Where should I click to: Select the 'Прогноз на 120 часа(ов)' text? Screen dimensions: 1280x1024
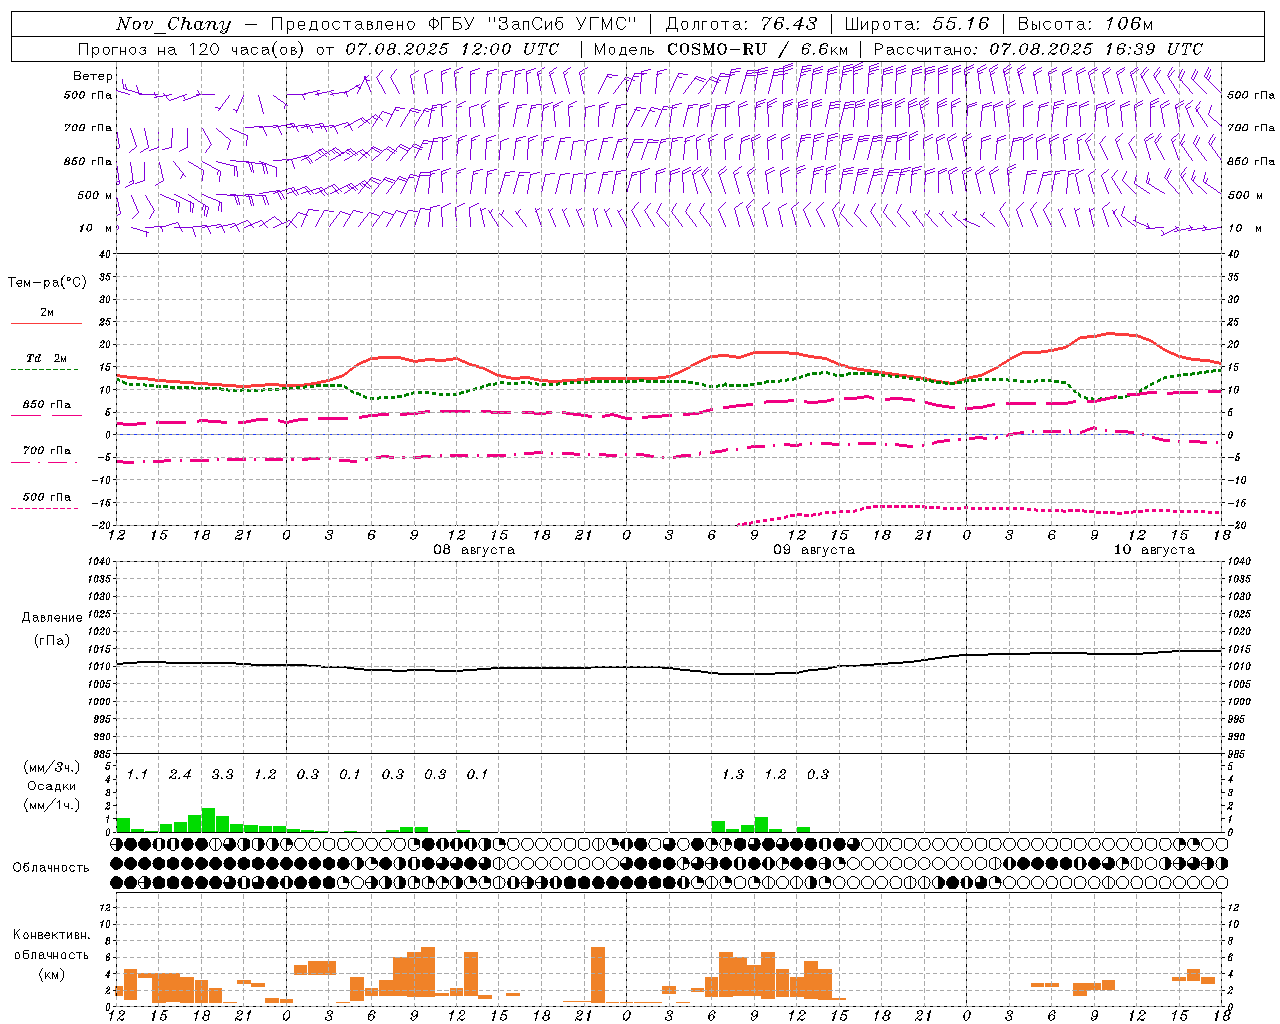coord(191,49)
